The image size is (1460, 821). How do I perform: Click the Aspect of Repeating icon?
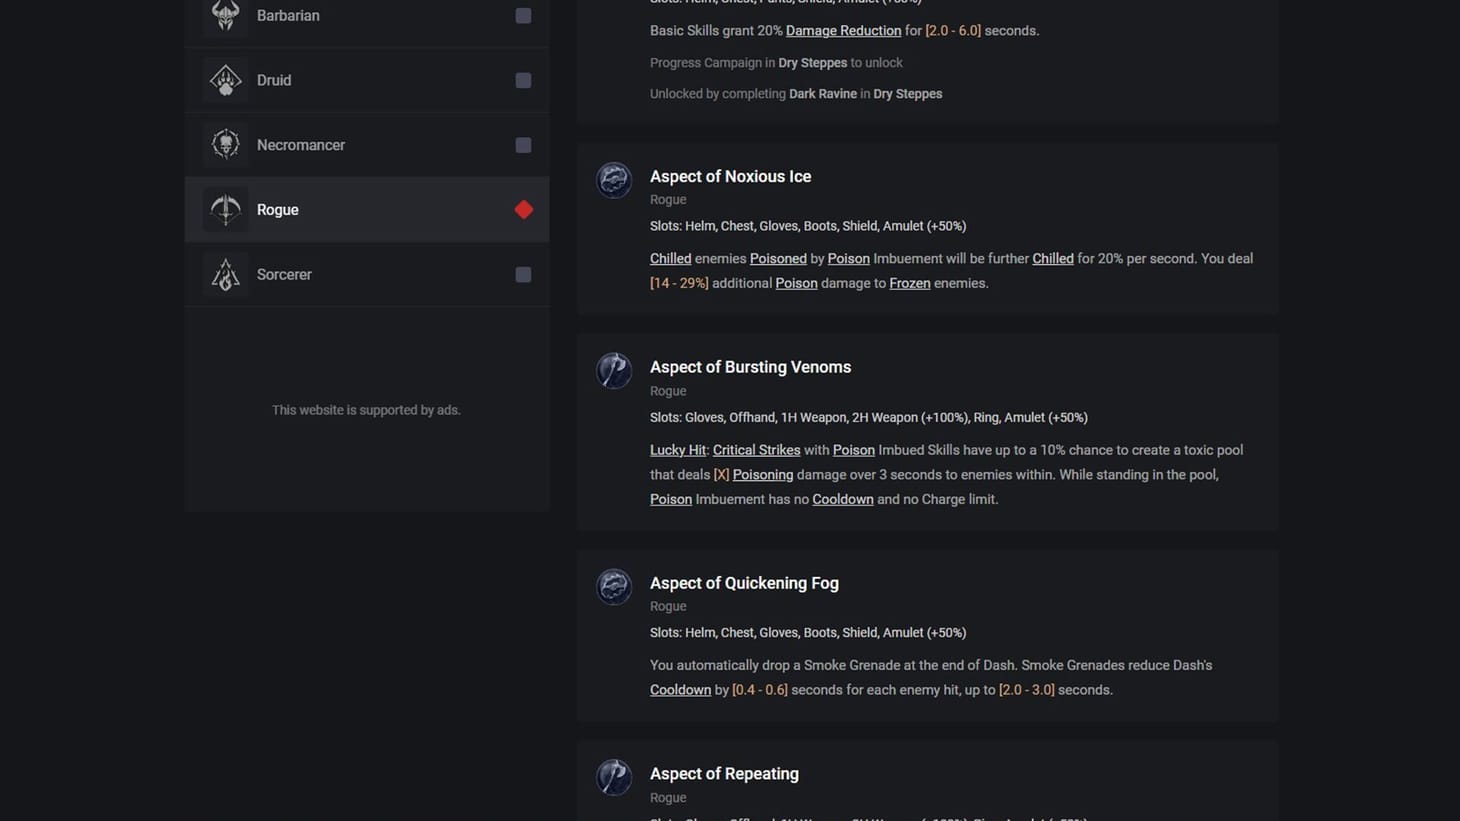point(614,777)
